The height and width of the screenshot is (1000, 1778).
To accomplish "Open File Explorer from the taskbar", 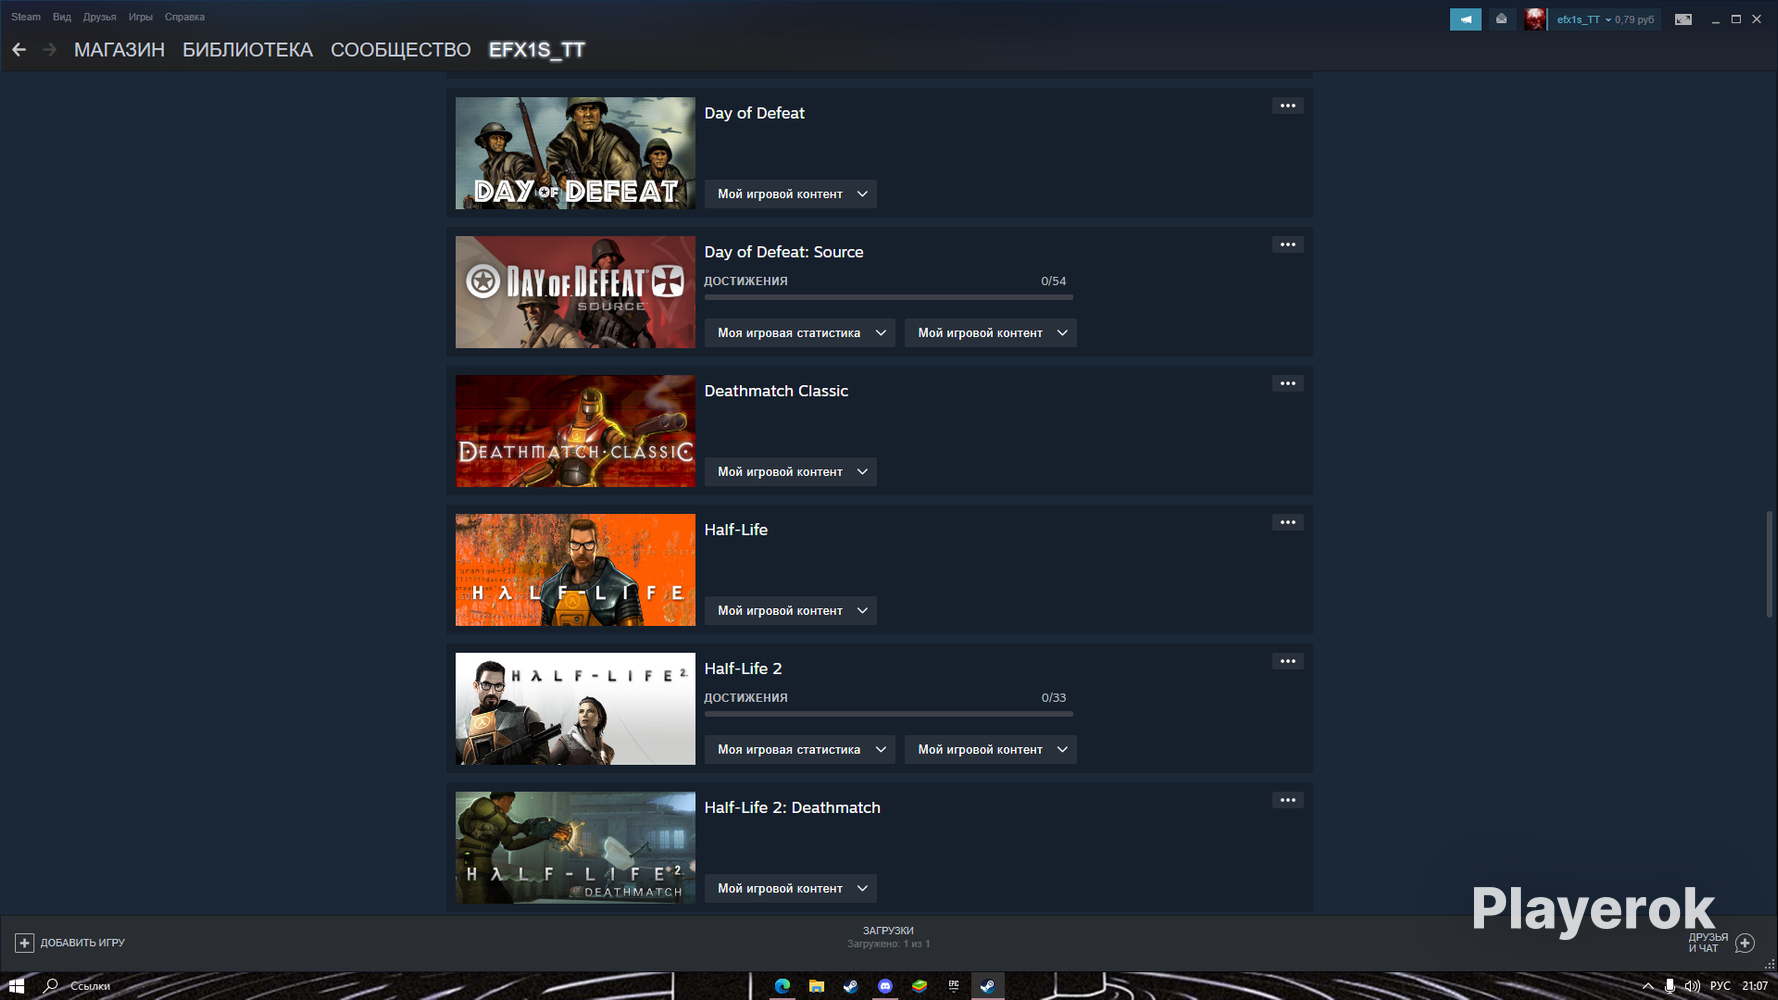I will click(816, 986).
